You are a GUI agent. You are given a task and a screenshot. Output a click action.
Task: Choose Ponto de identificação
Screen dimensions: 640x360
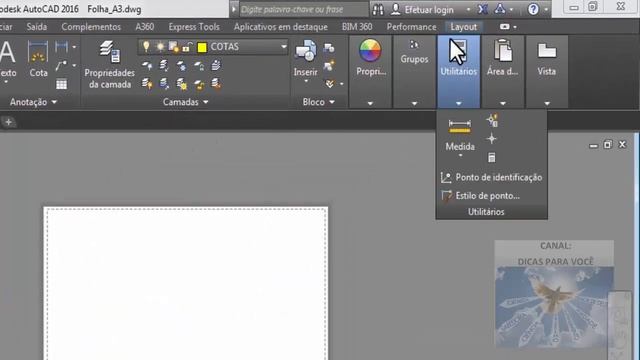click(491, 178)
